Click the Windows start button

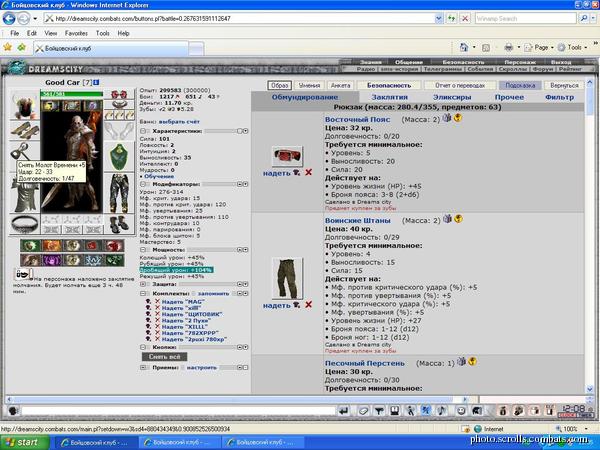(25, 442)
